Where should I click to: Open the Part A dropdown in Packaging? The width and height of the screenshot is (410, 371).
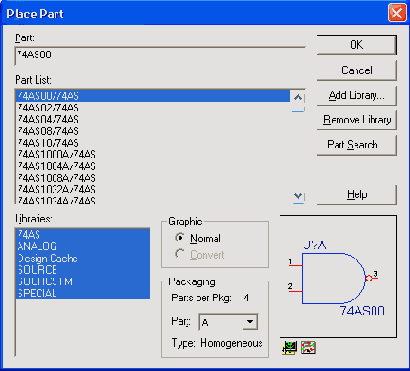[x=250, y=322]
